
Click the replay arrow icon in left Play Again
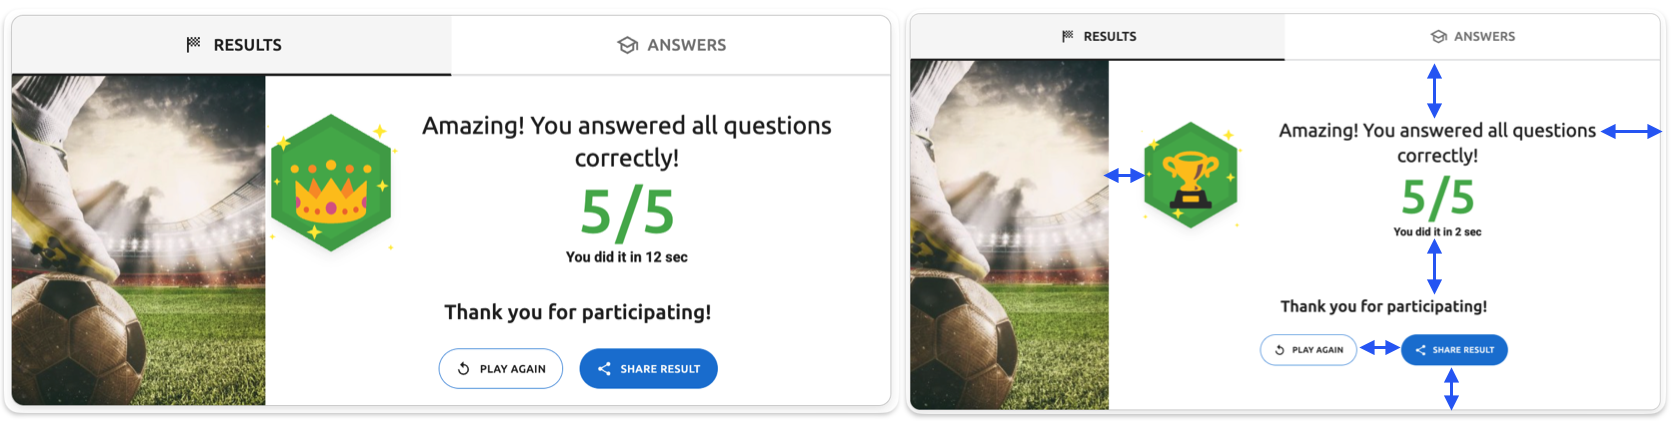click(464, 369)
